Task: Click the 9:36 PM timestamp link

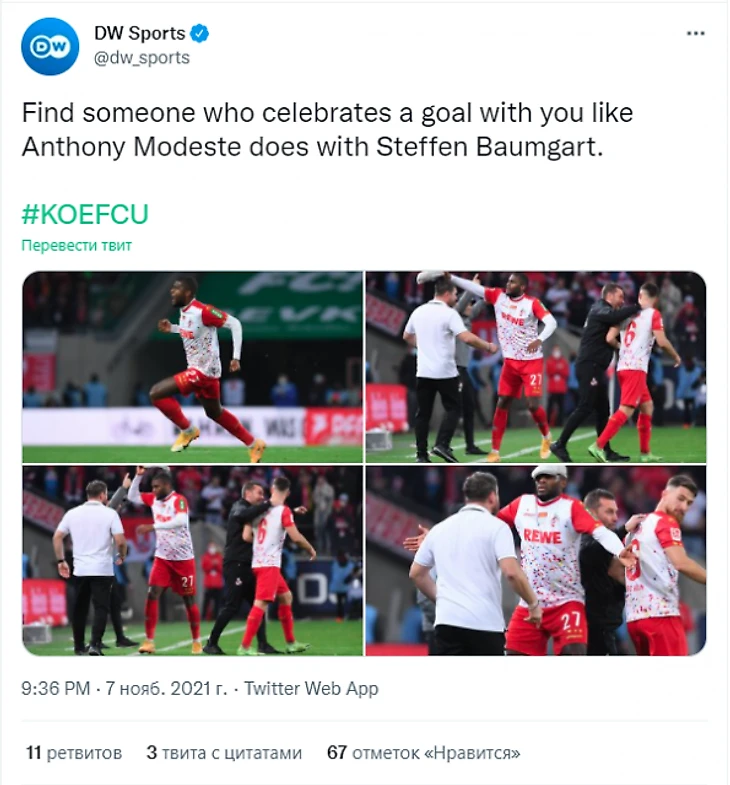Action: [55, 689]
